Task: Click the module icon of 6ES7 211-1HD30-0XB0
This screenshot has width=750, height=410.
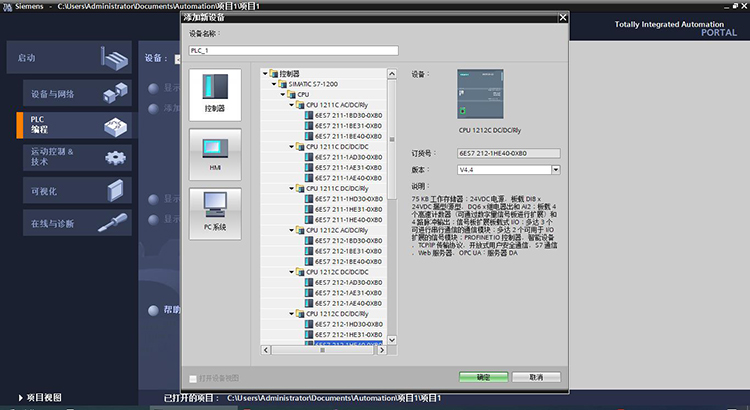Action: coord(309,199)
